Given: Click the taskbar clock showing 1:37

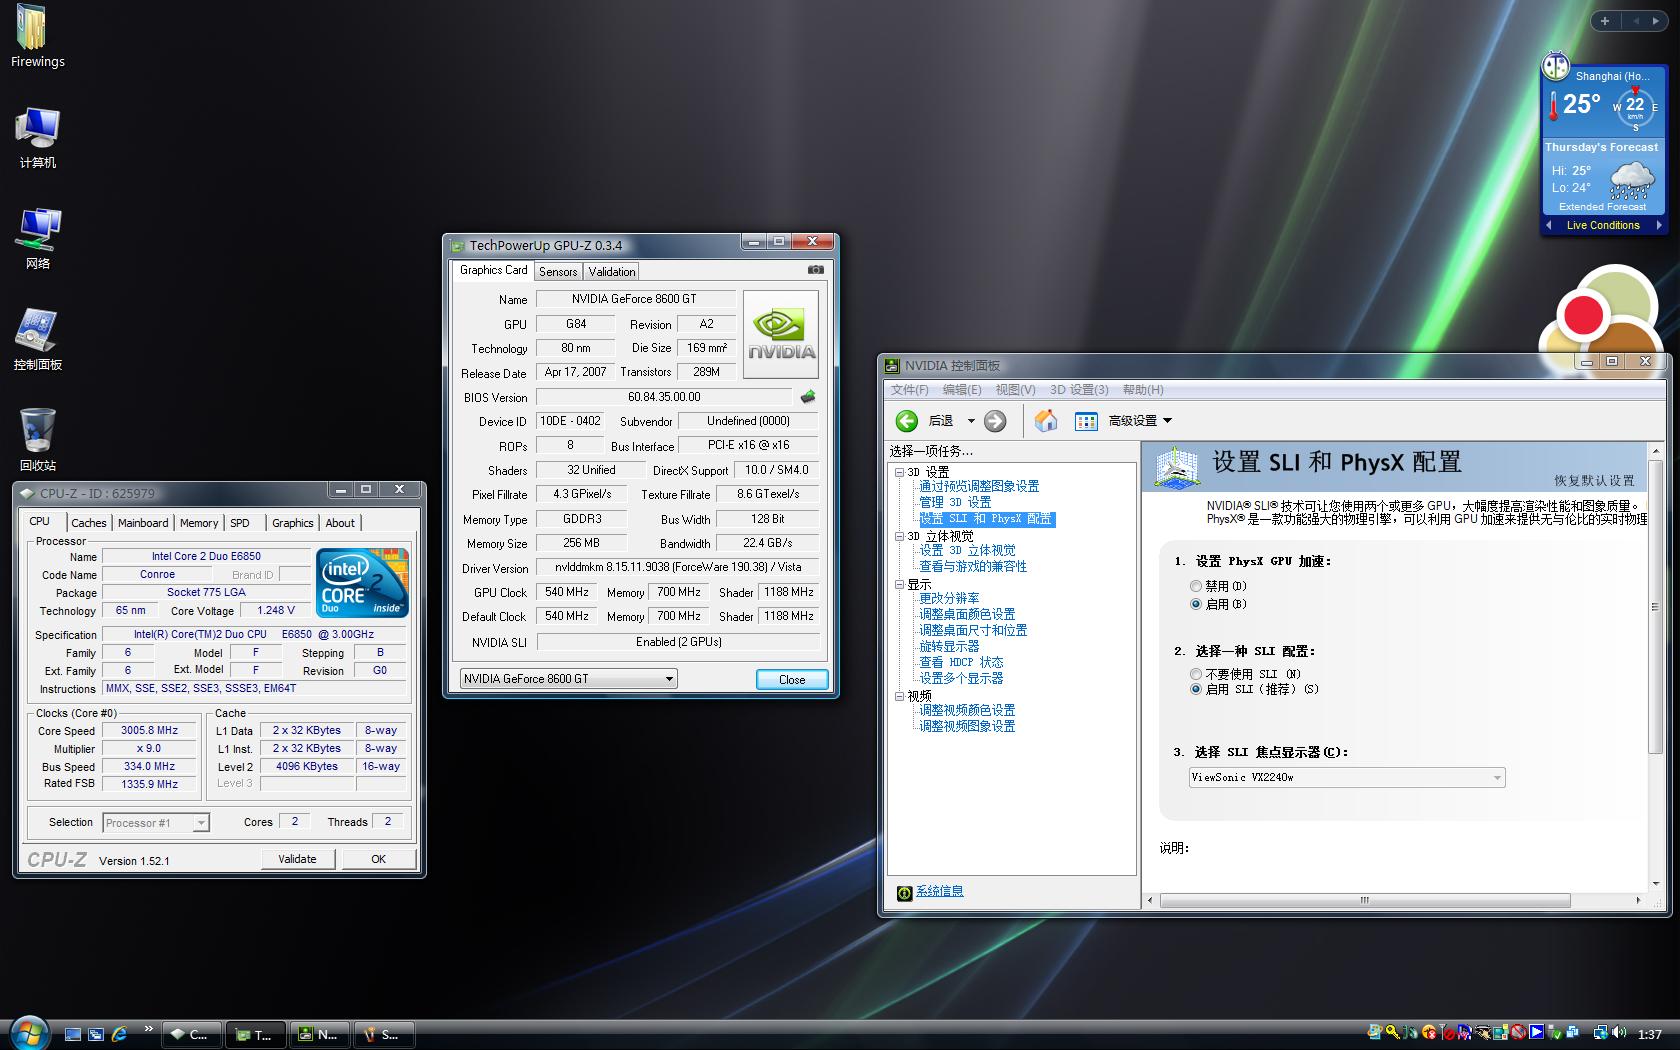Looking at the screenshot, I should 1649,1034.
